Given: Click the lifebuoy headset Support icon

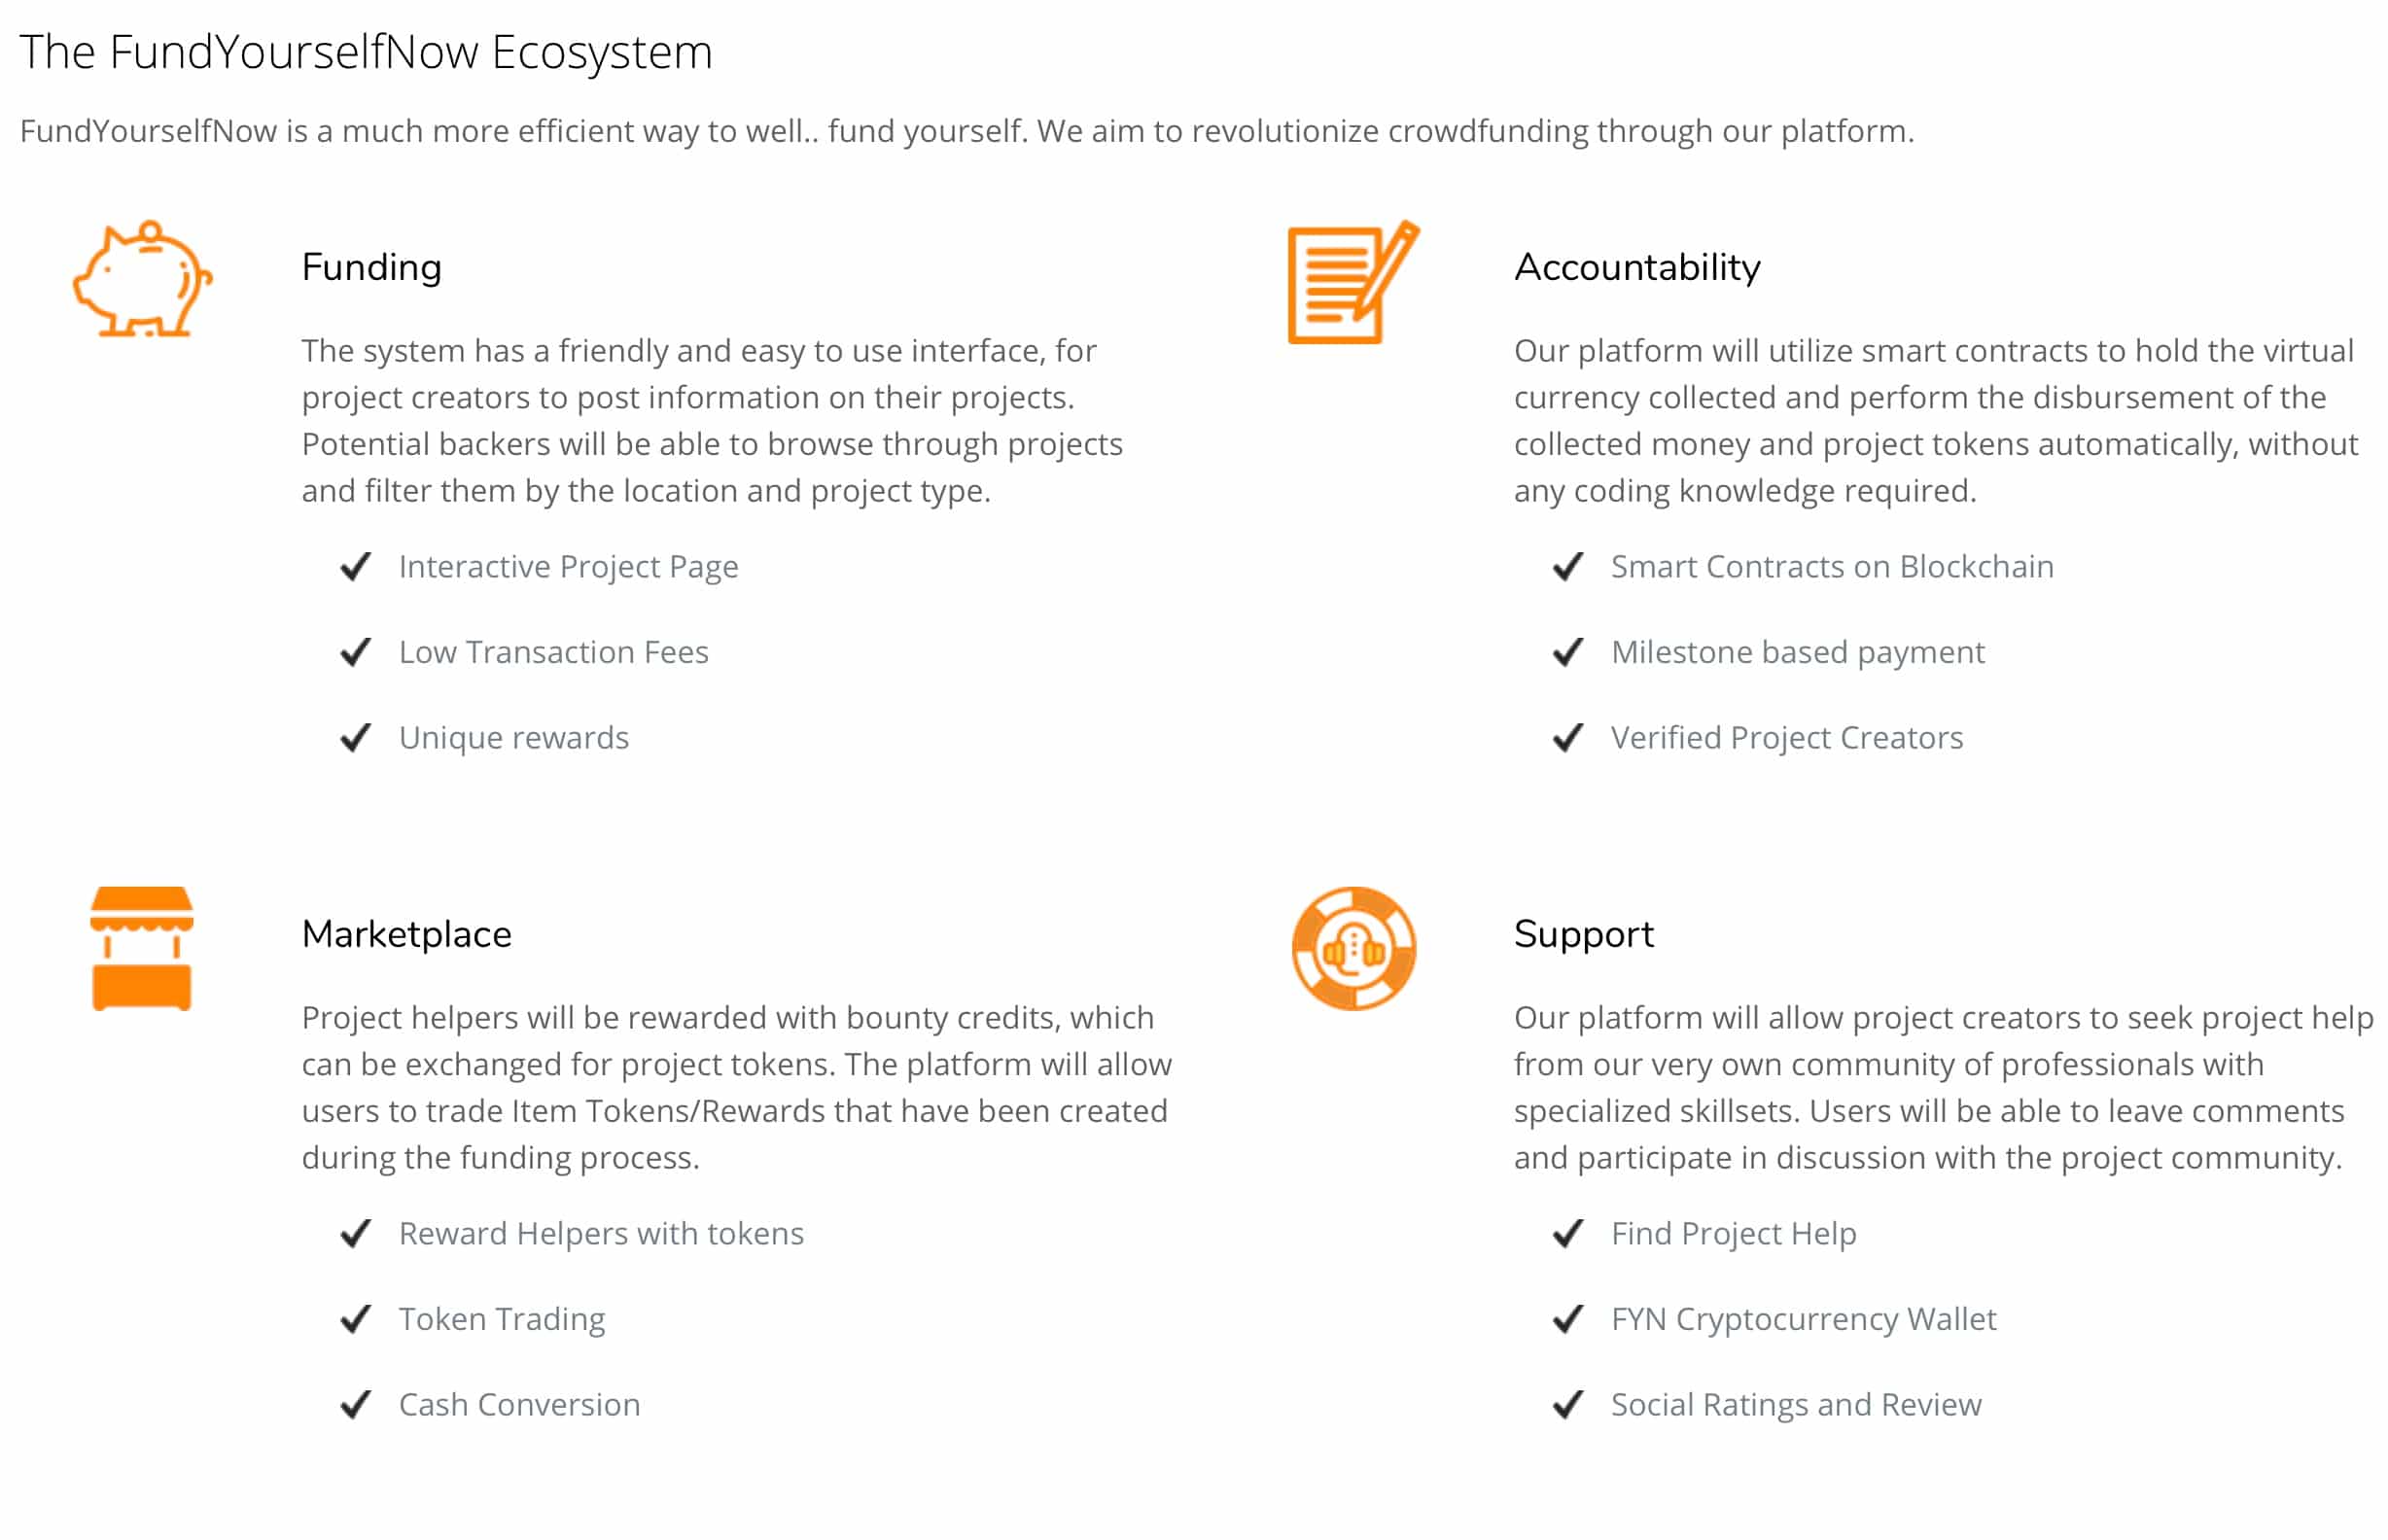Looking at the screenshot, I should (x=1354, y=949).
